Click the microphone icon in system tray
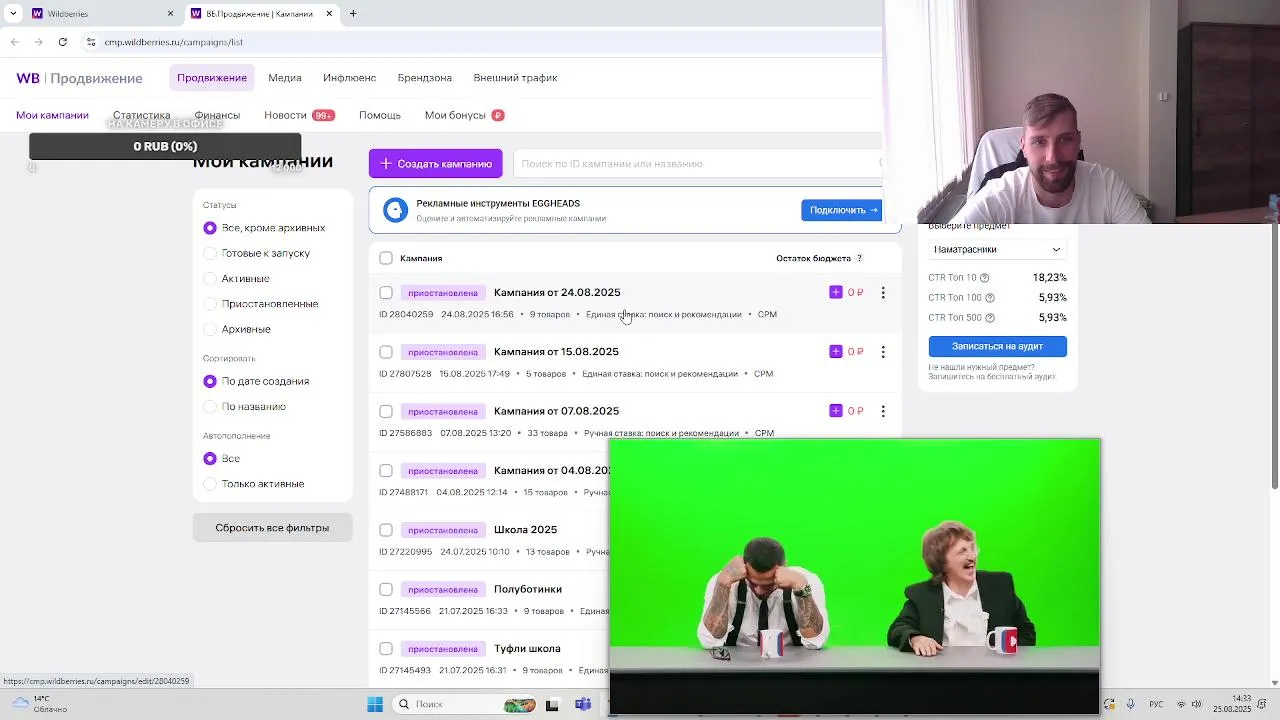 click(x=1130, y=704)
